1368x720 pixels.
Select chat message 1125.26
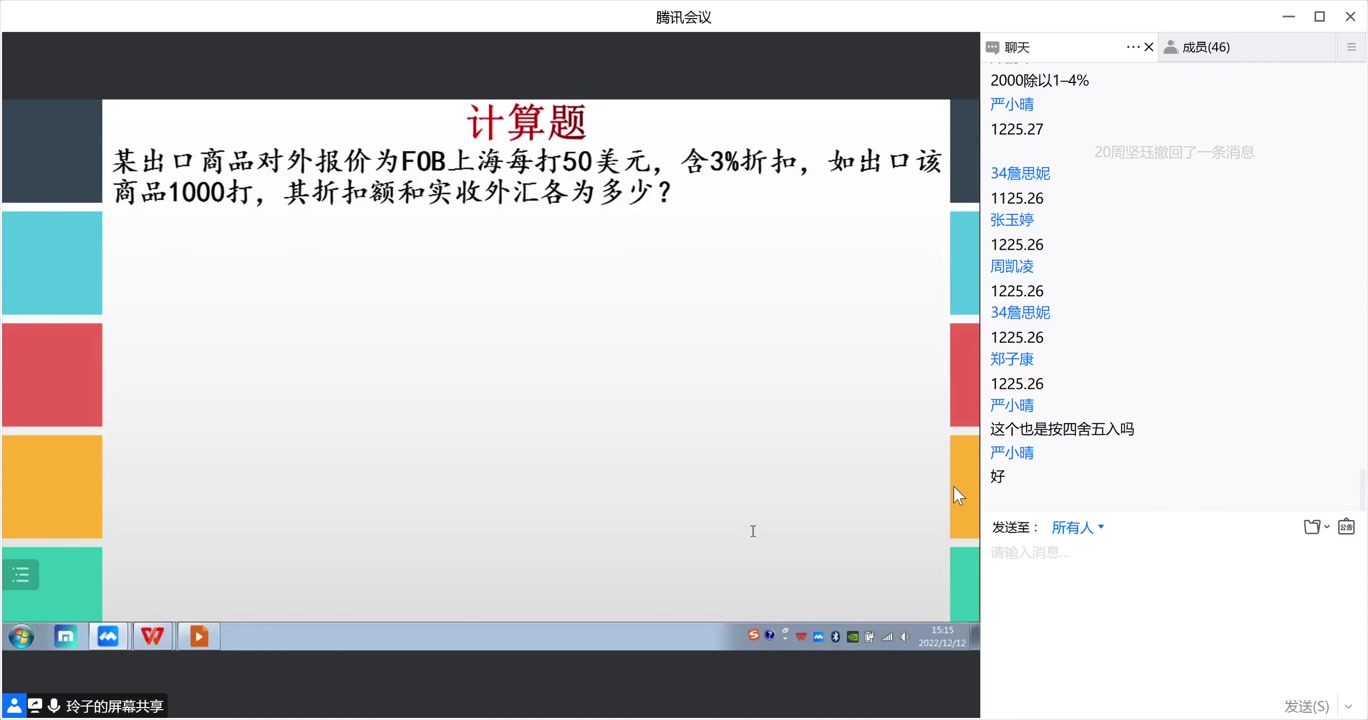click(1017, 198)
